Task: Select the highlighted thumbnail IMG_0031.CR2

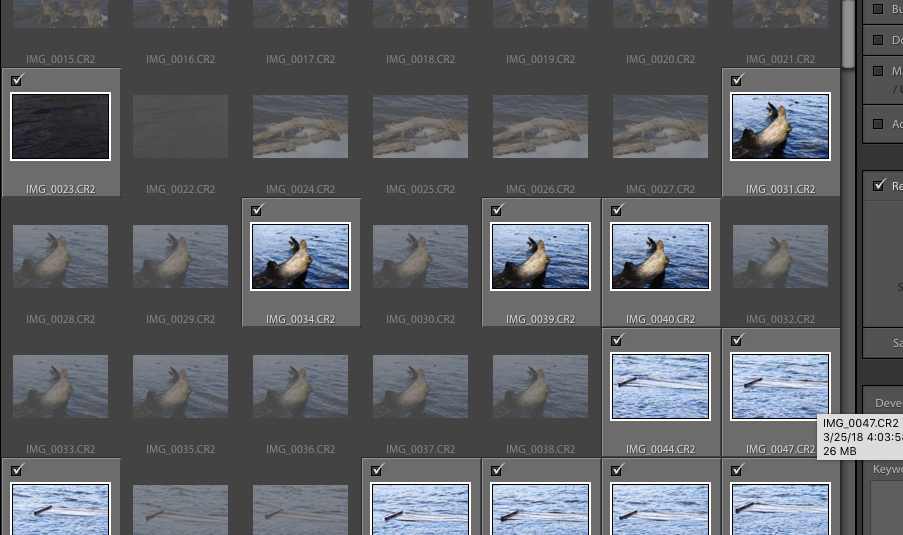Action: click(780, 126)
